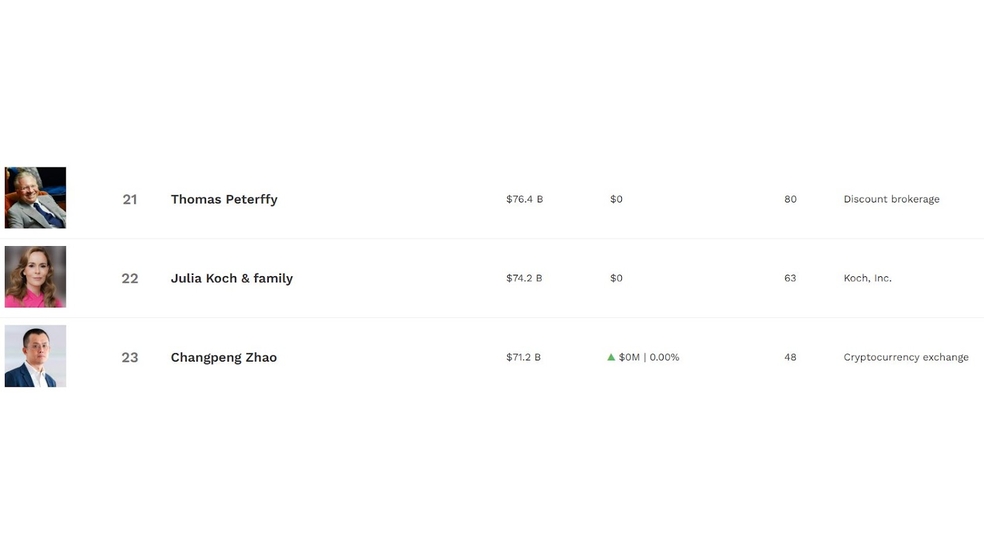984x554 pixels.
Task: Open Thomas Peterffy's profile photo
Action: click(x=35, y=198)
